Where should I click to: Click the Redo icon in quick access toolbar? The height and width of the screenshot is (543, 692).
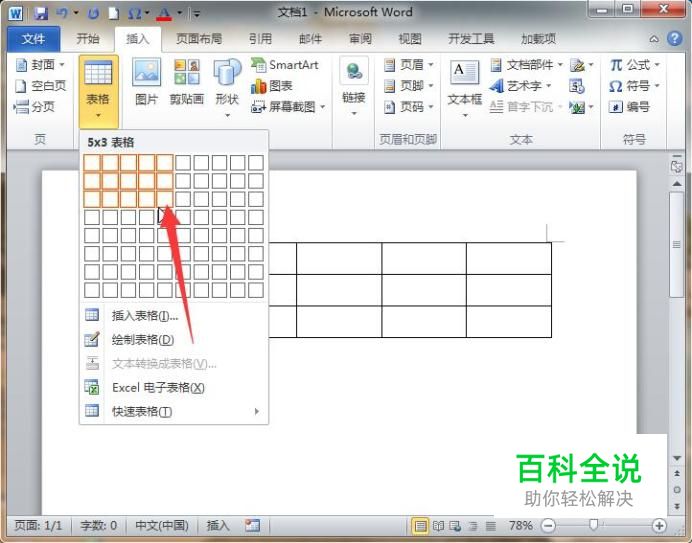pyautogui.click(x=93, y=13)
